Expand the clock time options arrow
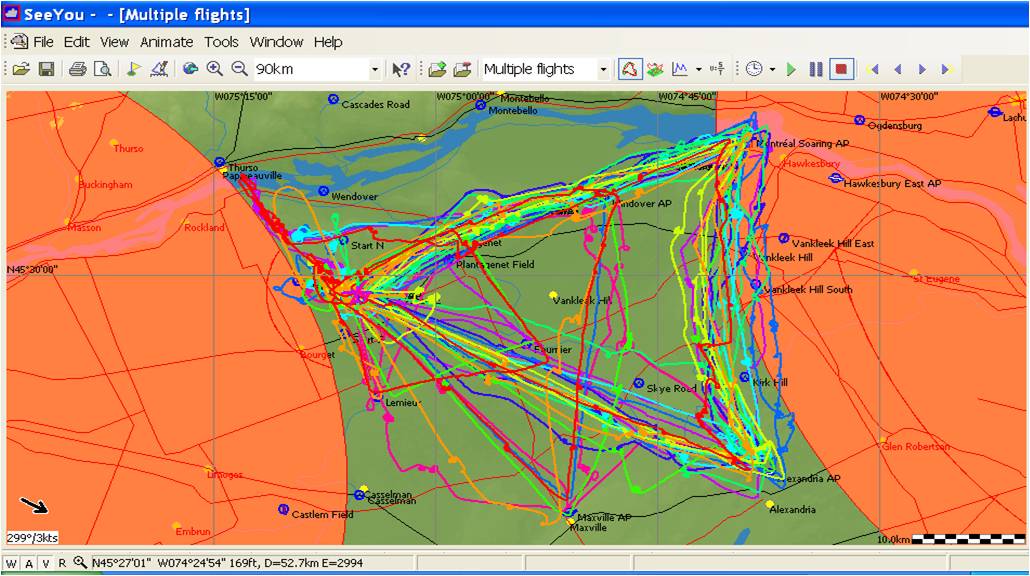The image size is (1030, 576). click(x=772, y=69)
